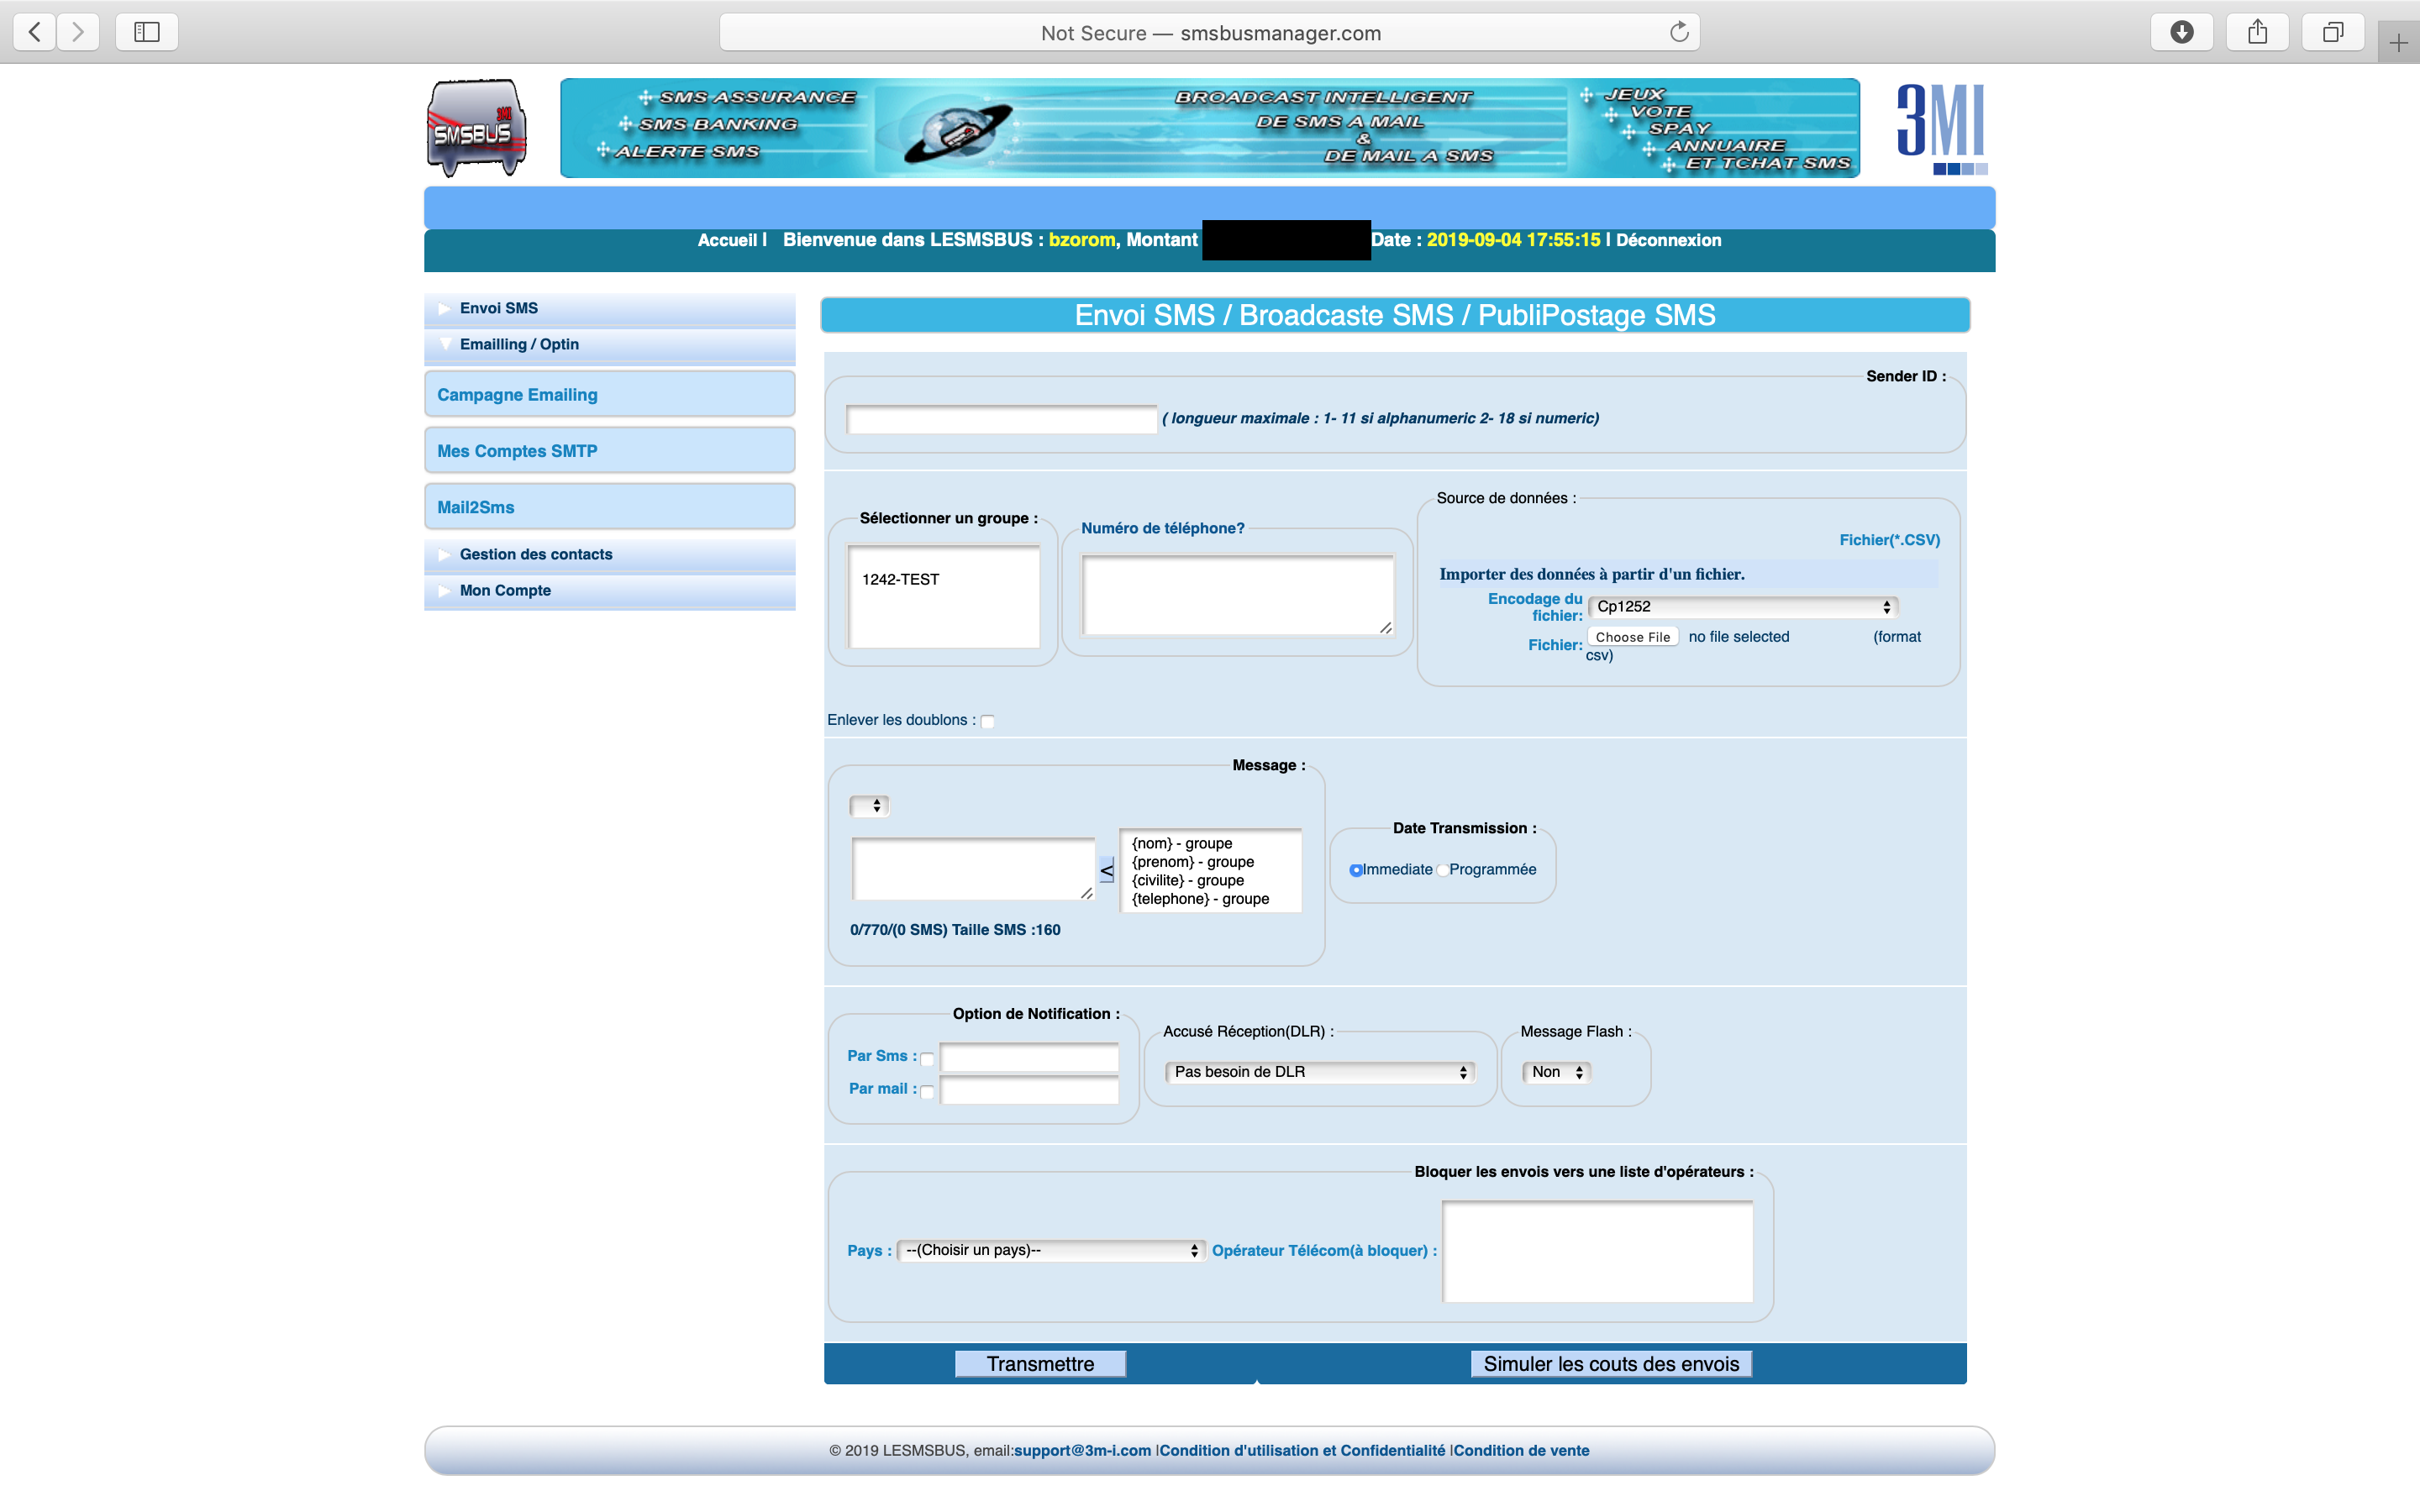
Task: Open Gestion des contacts menu
Action: [535, 554]
